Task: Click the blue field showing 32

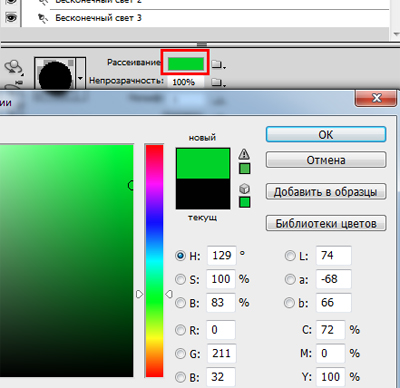Action: [x=221, y=377]
